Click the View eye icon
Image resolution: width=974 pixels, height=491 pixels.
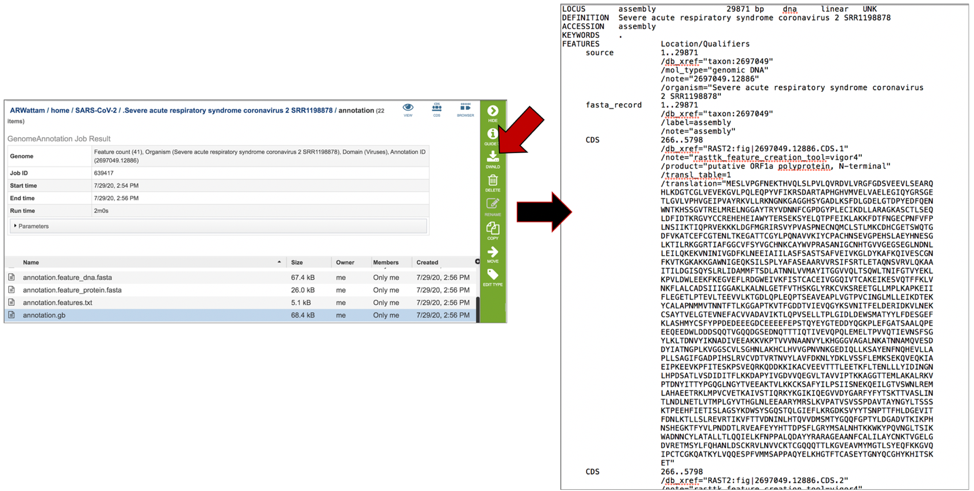(408, 109)
